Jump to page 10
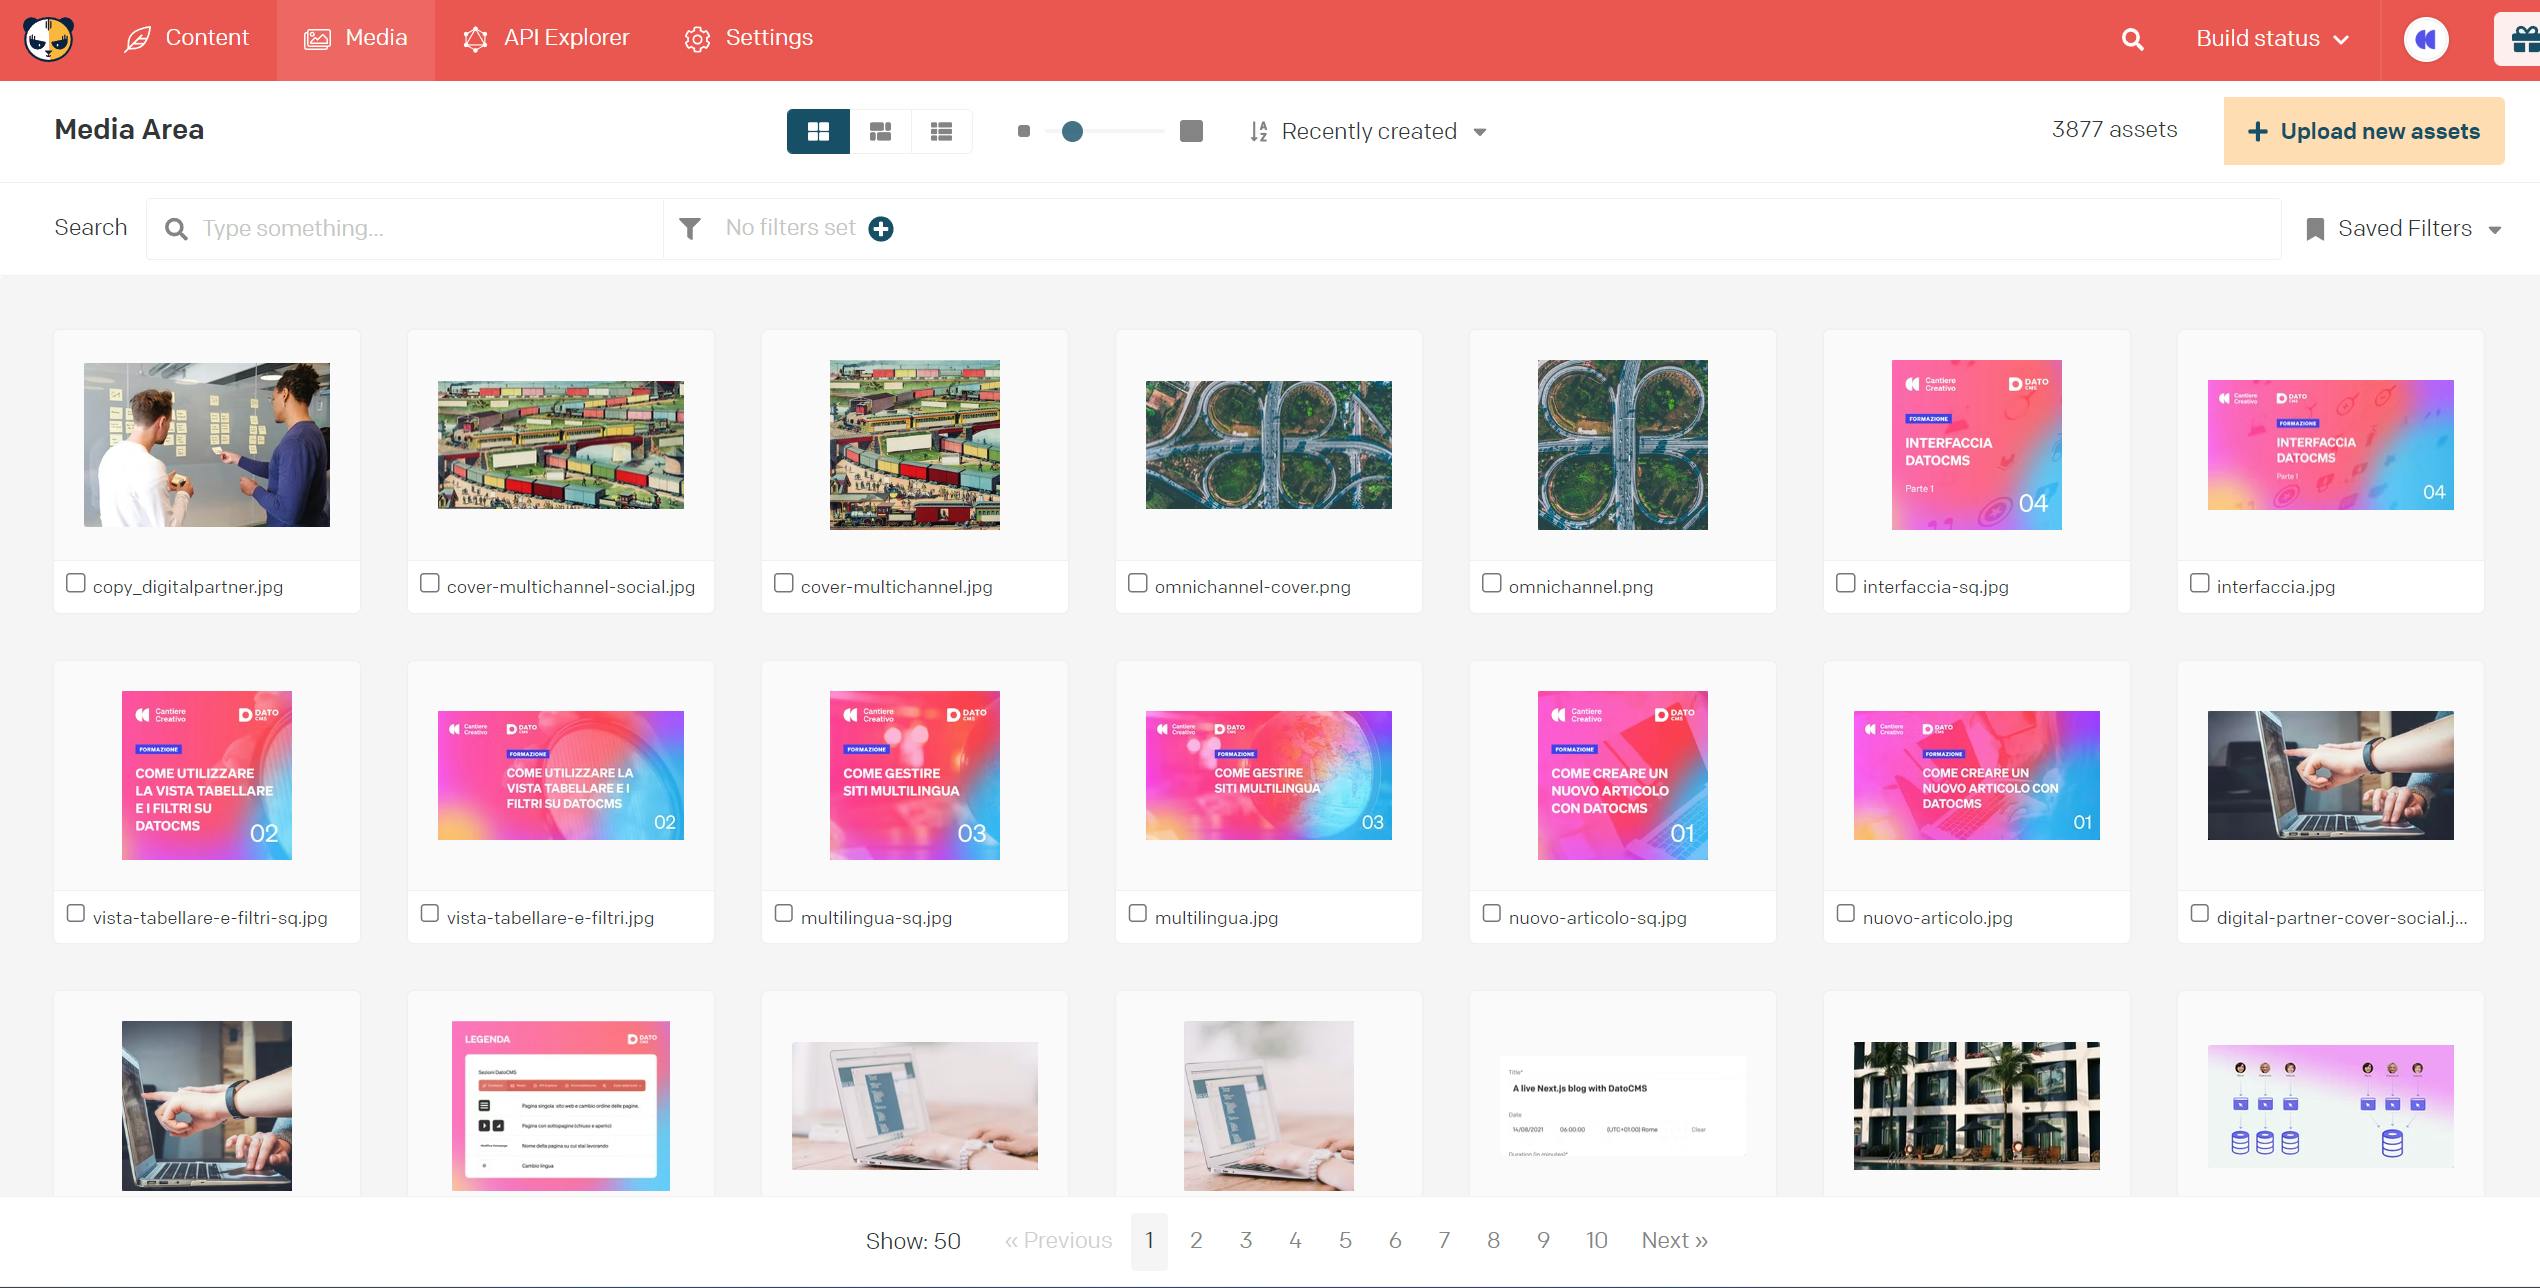Viewport: 2540px width, 1288px height. point(1596,1241)
